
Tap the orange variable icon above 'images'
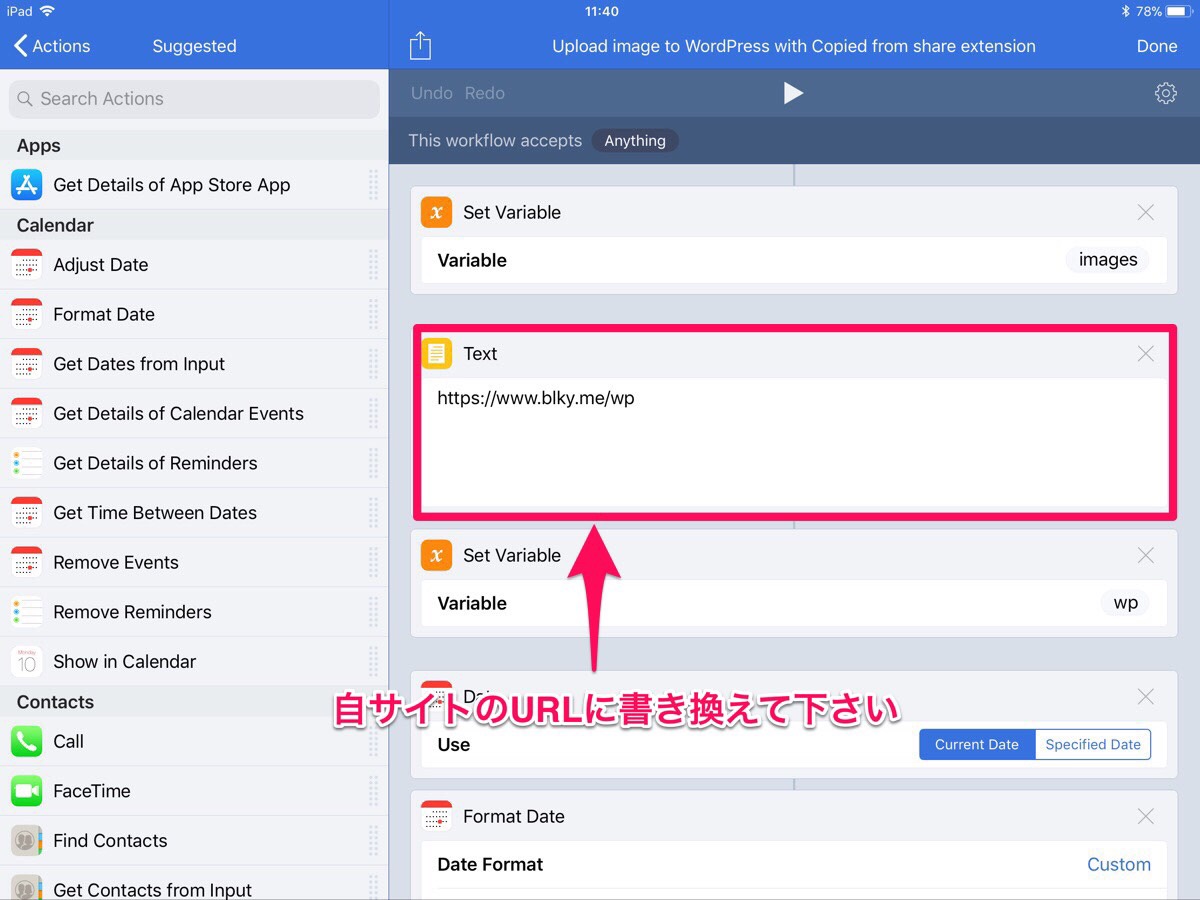437,212
